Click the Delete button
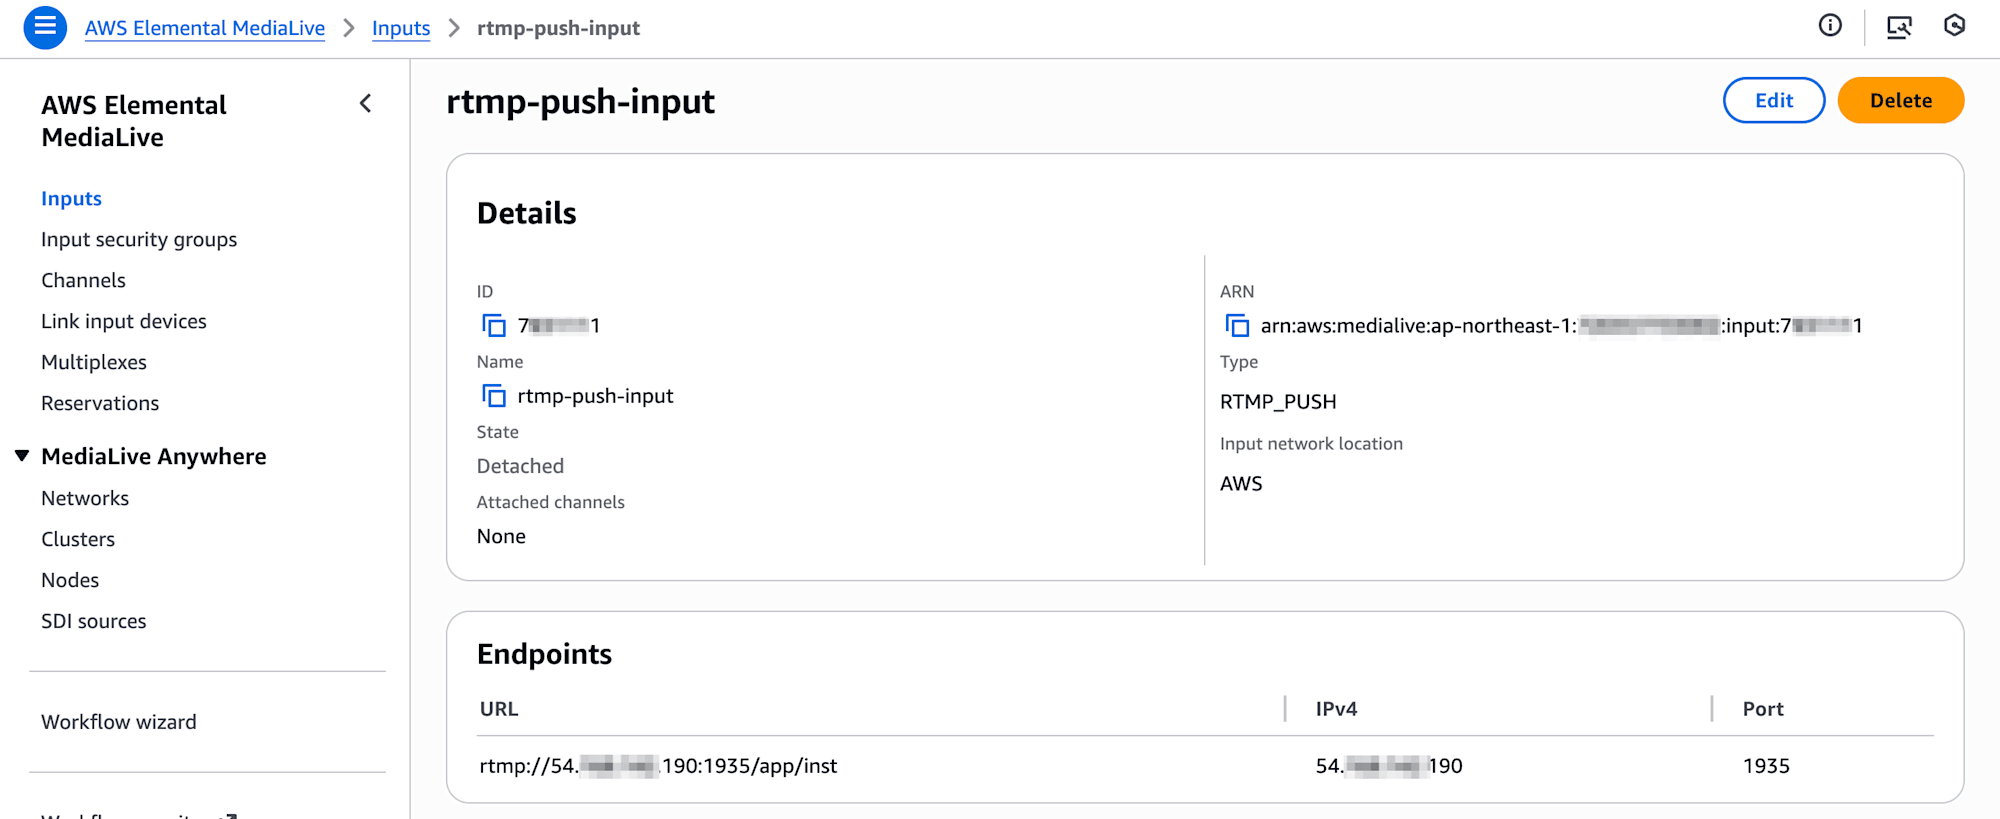2000x819 pixels. coord(1900,100)
